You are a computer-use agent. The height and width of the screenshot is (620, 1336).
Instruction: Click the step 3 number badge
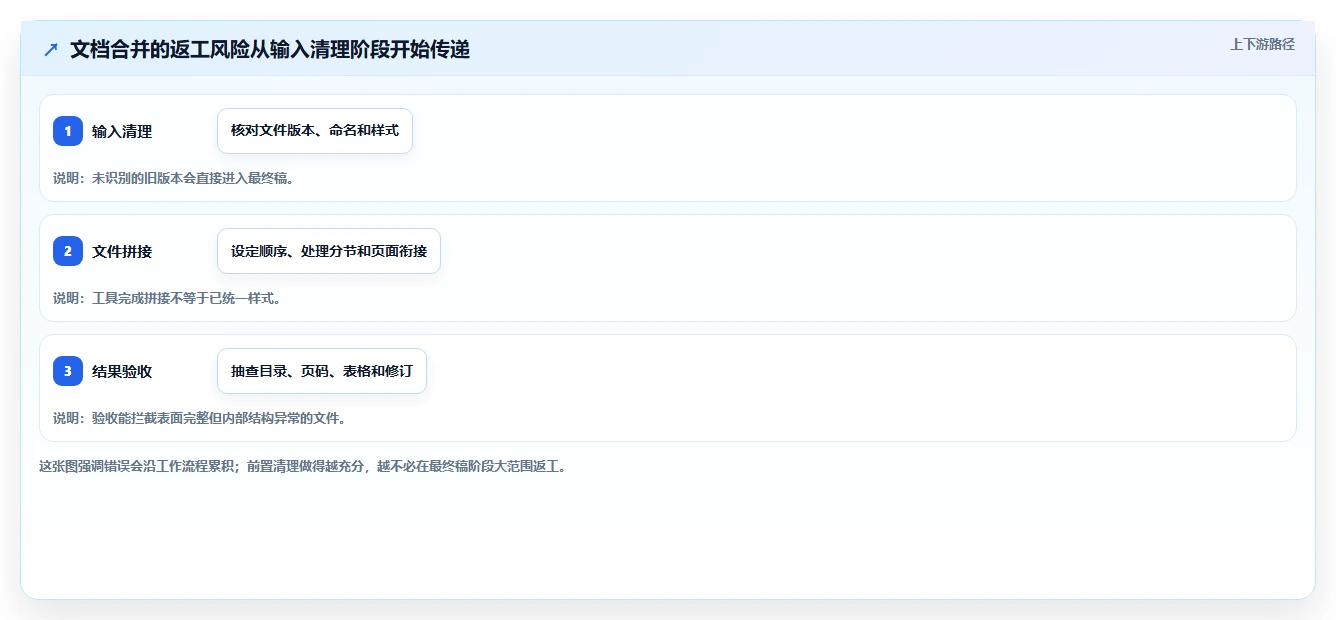click(68, 371)
